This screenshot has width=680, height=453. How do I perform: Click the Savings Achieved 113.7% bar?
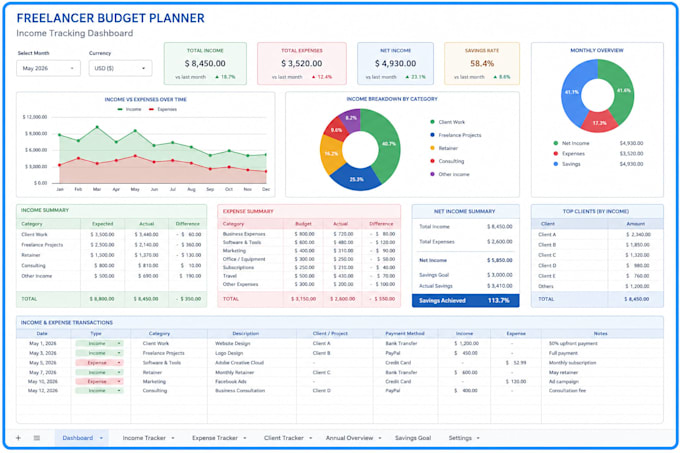465,300
